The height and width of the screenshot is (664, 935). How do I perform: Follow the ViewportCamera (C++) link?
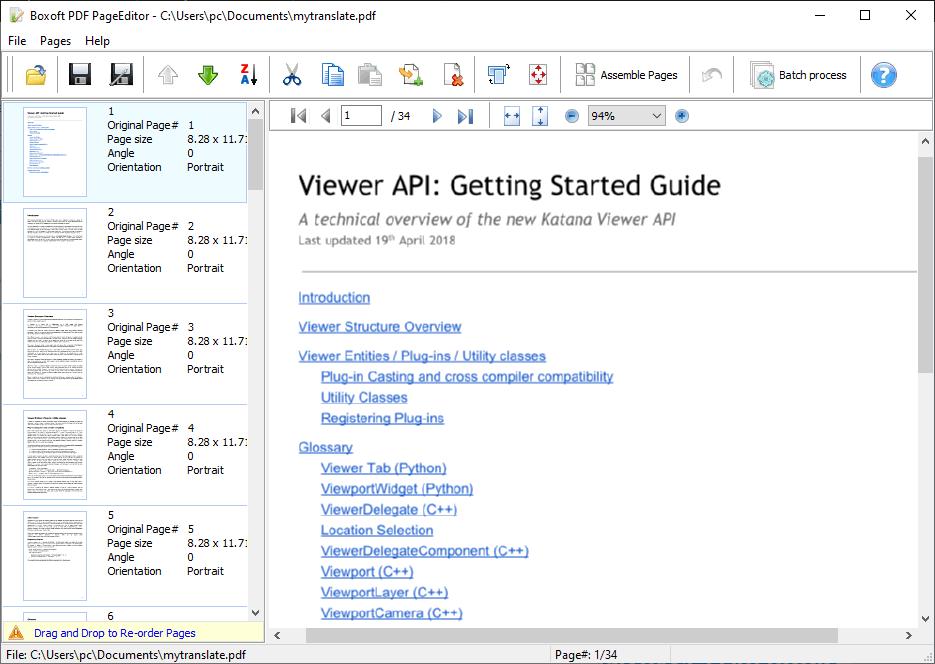coord(391,613)
